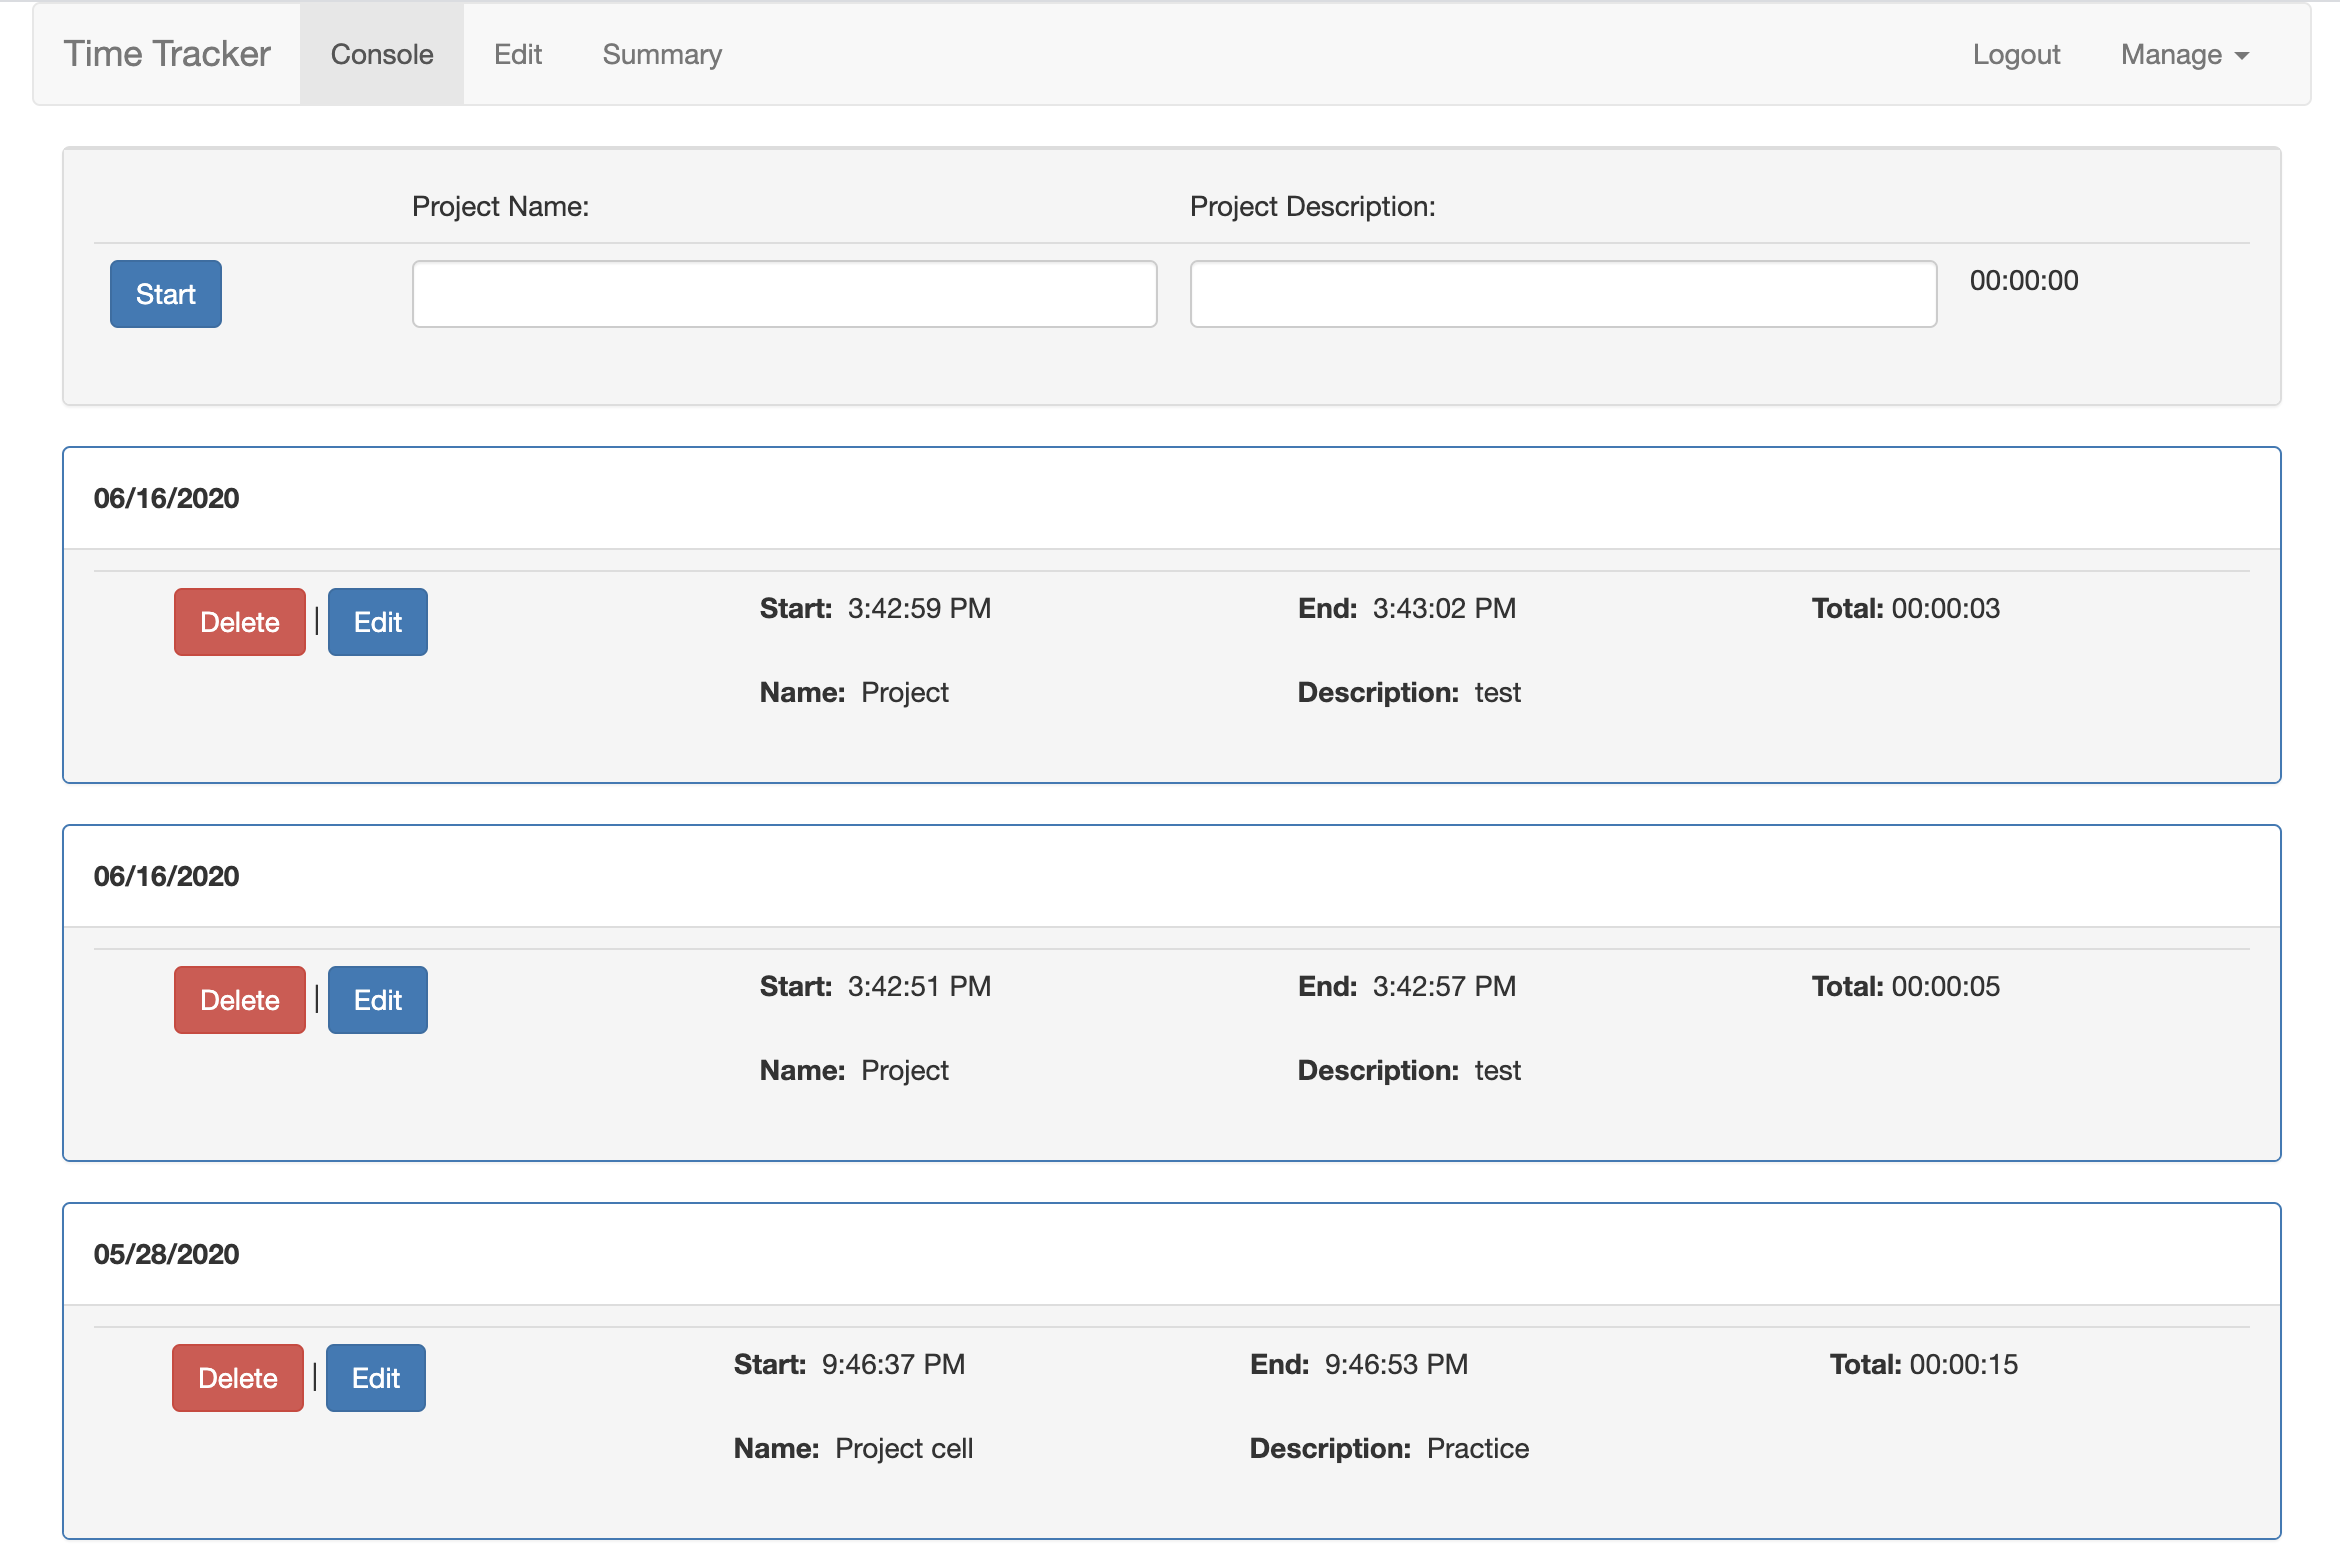The height and width of the screenshot is (1564, 2340).
Task: Edit the Project cell entry
Action: (376, 1378)
